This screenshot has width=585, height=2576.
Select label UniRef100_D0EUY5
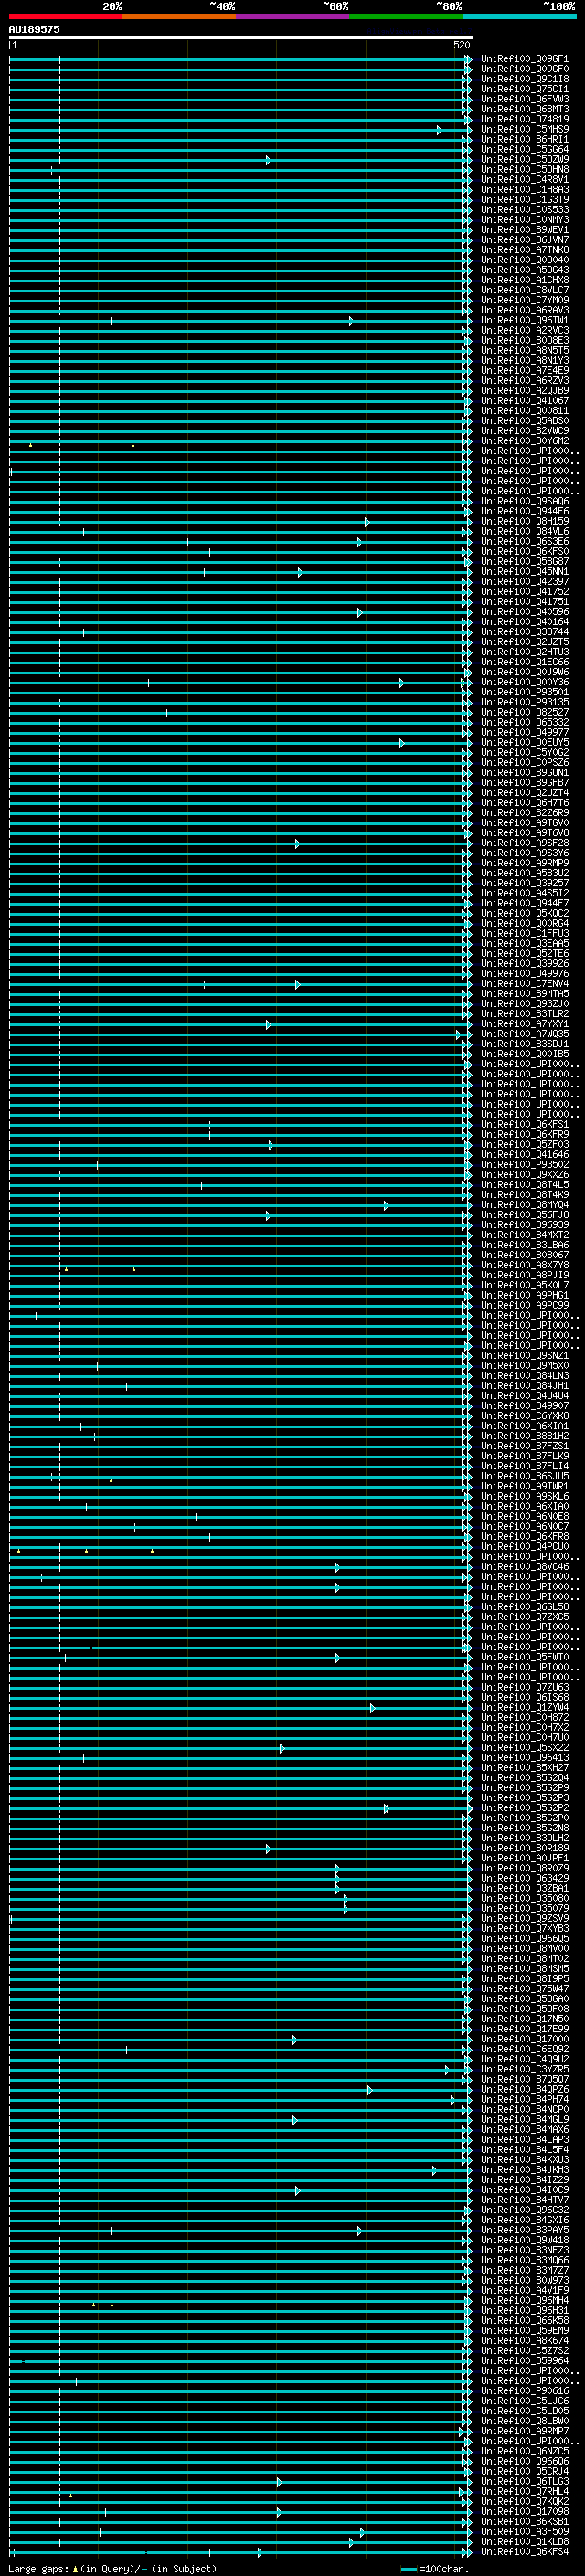click(x=524, y=743)
